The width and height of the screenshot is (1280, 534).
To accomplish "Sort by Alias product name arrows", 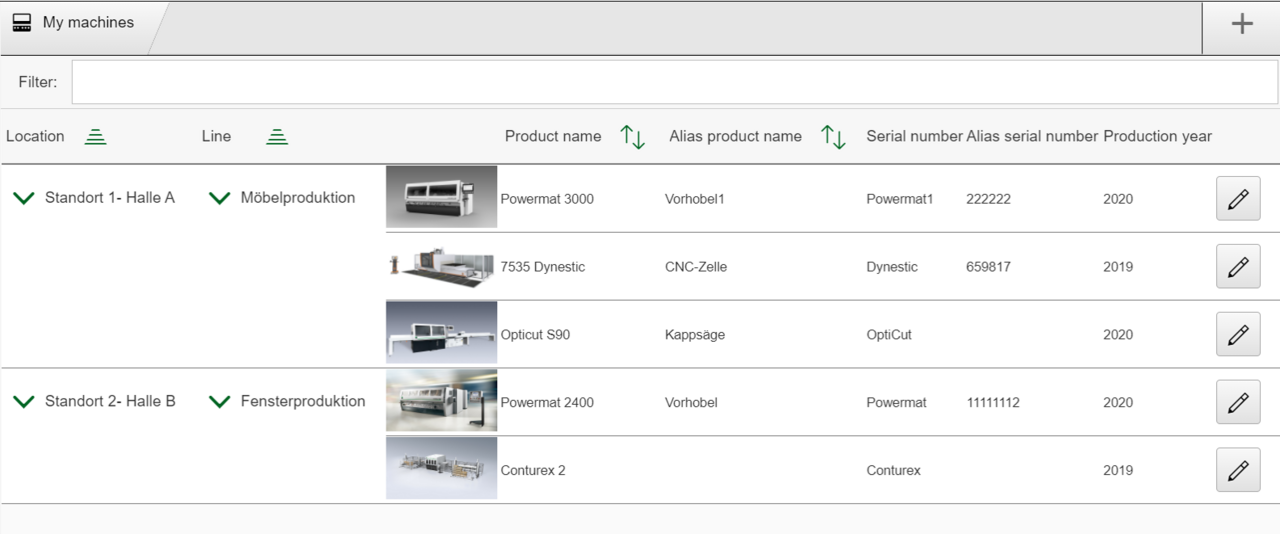I will (833, 137).
